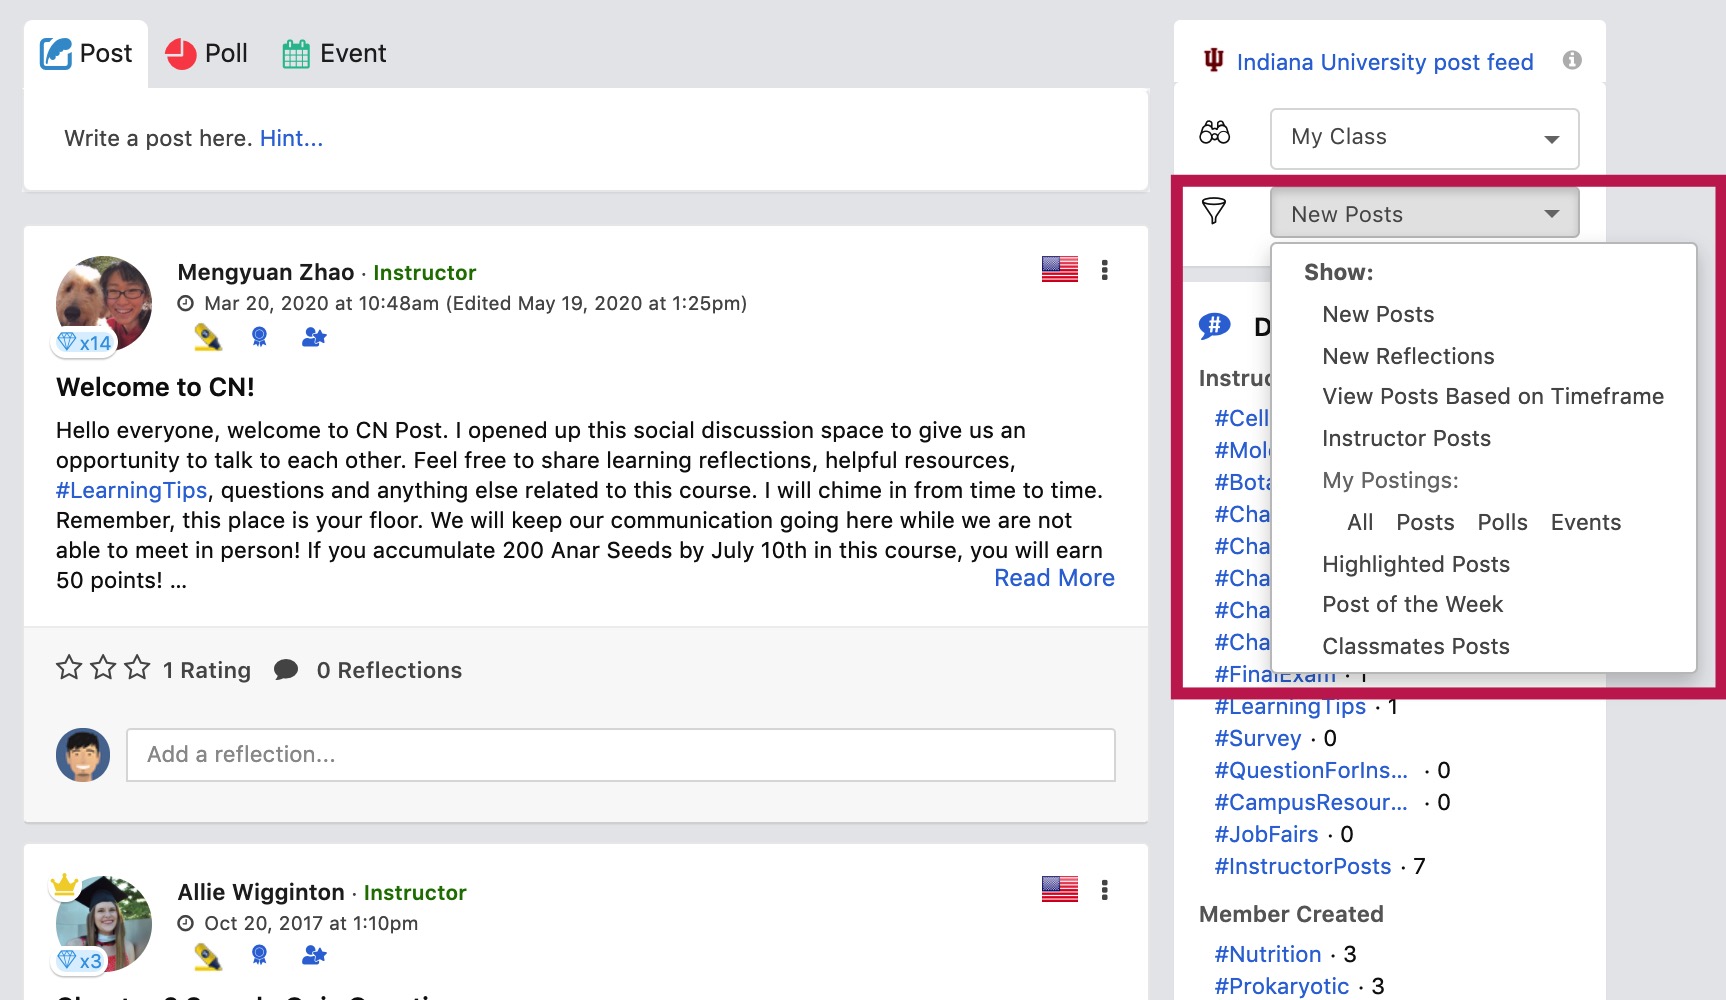Image resolution: width=1726 pixels, height=1000 pixels.
Task: Open the #Prokaryotic hashtag
Action: coord(1281,987)
